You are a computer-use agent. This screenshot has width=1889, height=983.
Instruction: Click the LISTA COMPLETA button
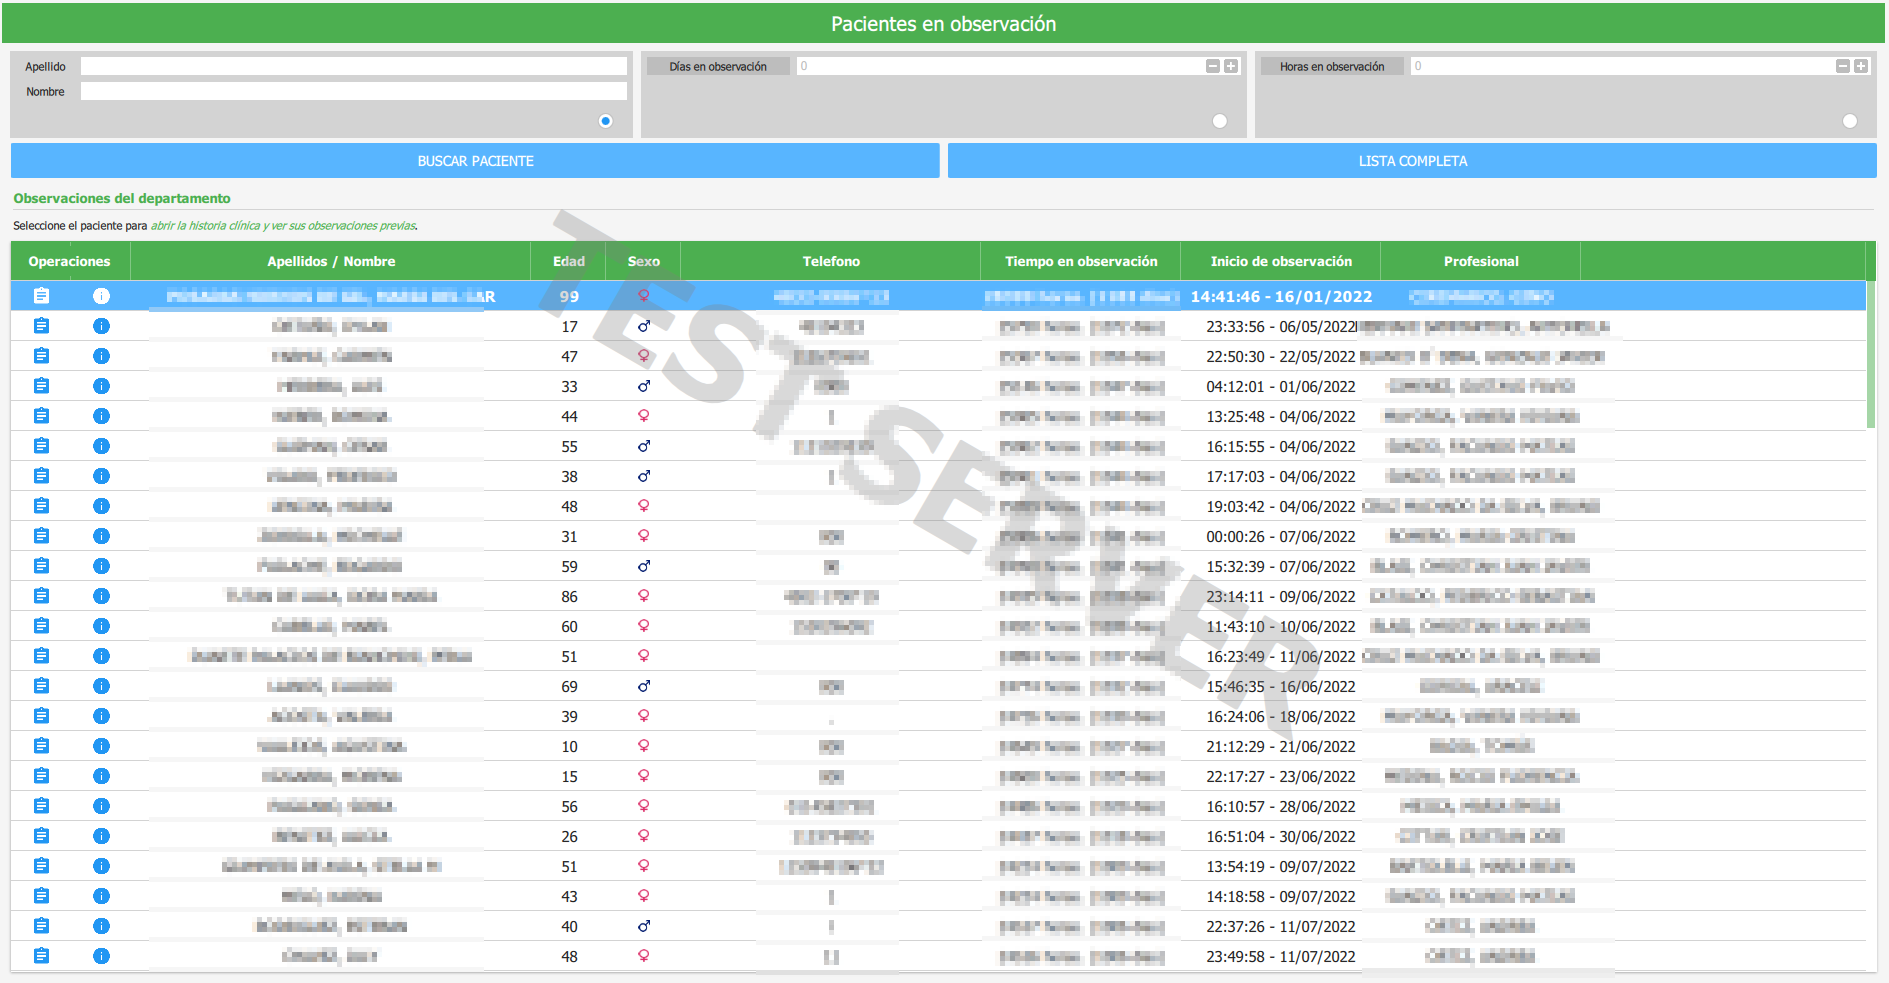pos(1412,161)
